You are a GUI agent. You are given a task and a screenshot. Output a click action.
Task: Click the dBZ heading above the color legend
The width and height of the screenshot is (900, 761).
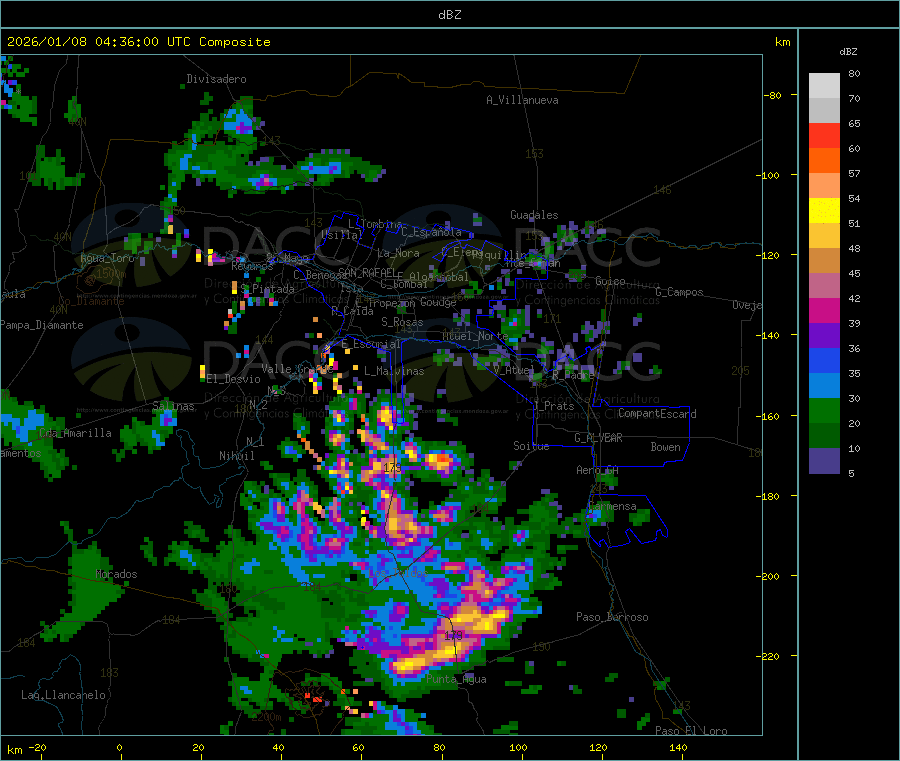[x=848, y=52]
